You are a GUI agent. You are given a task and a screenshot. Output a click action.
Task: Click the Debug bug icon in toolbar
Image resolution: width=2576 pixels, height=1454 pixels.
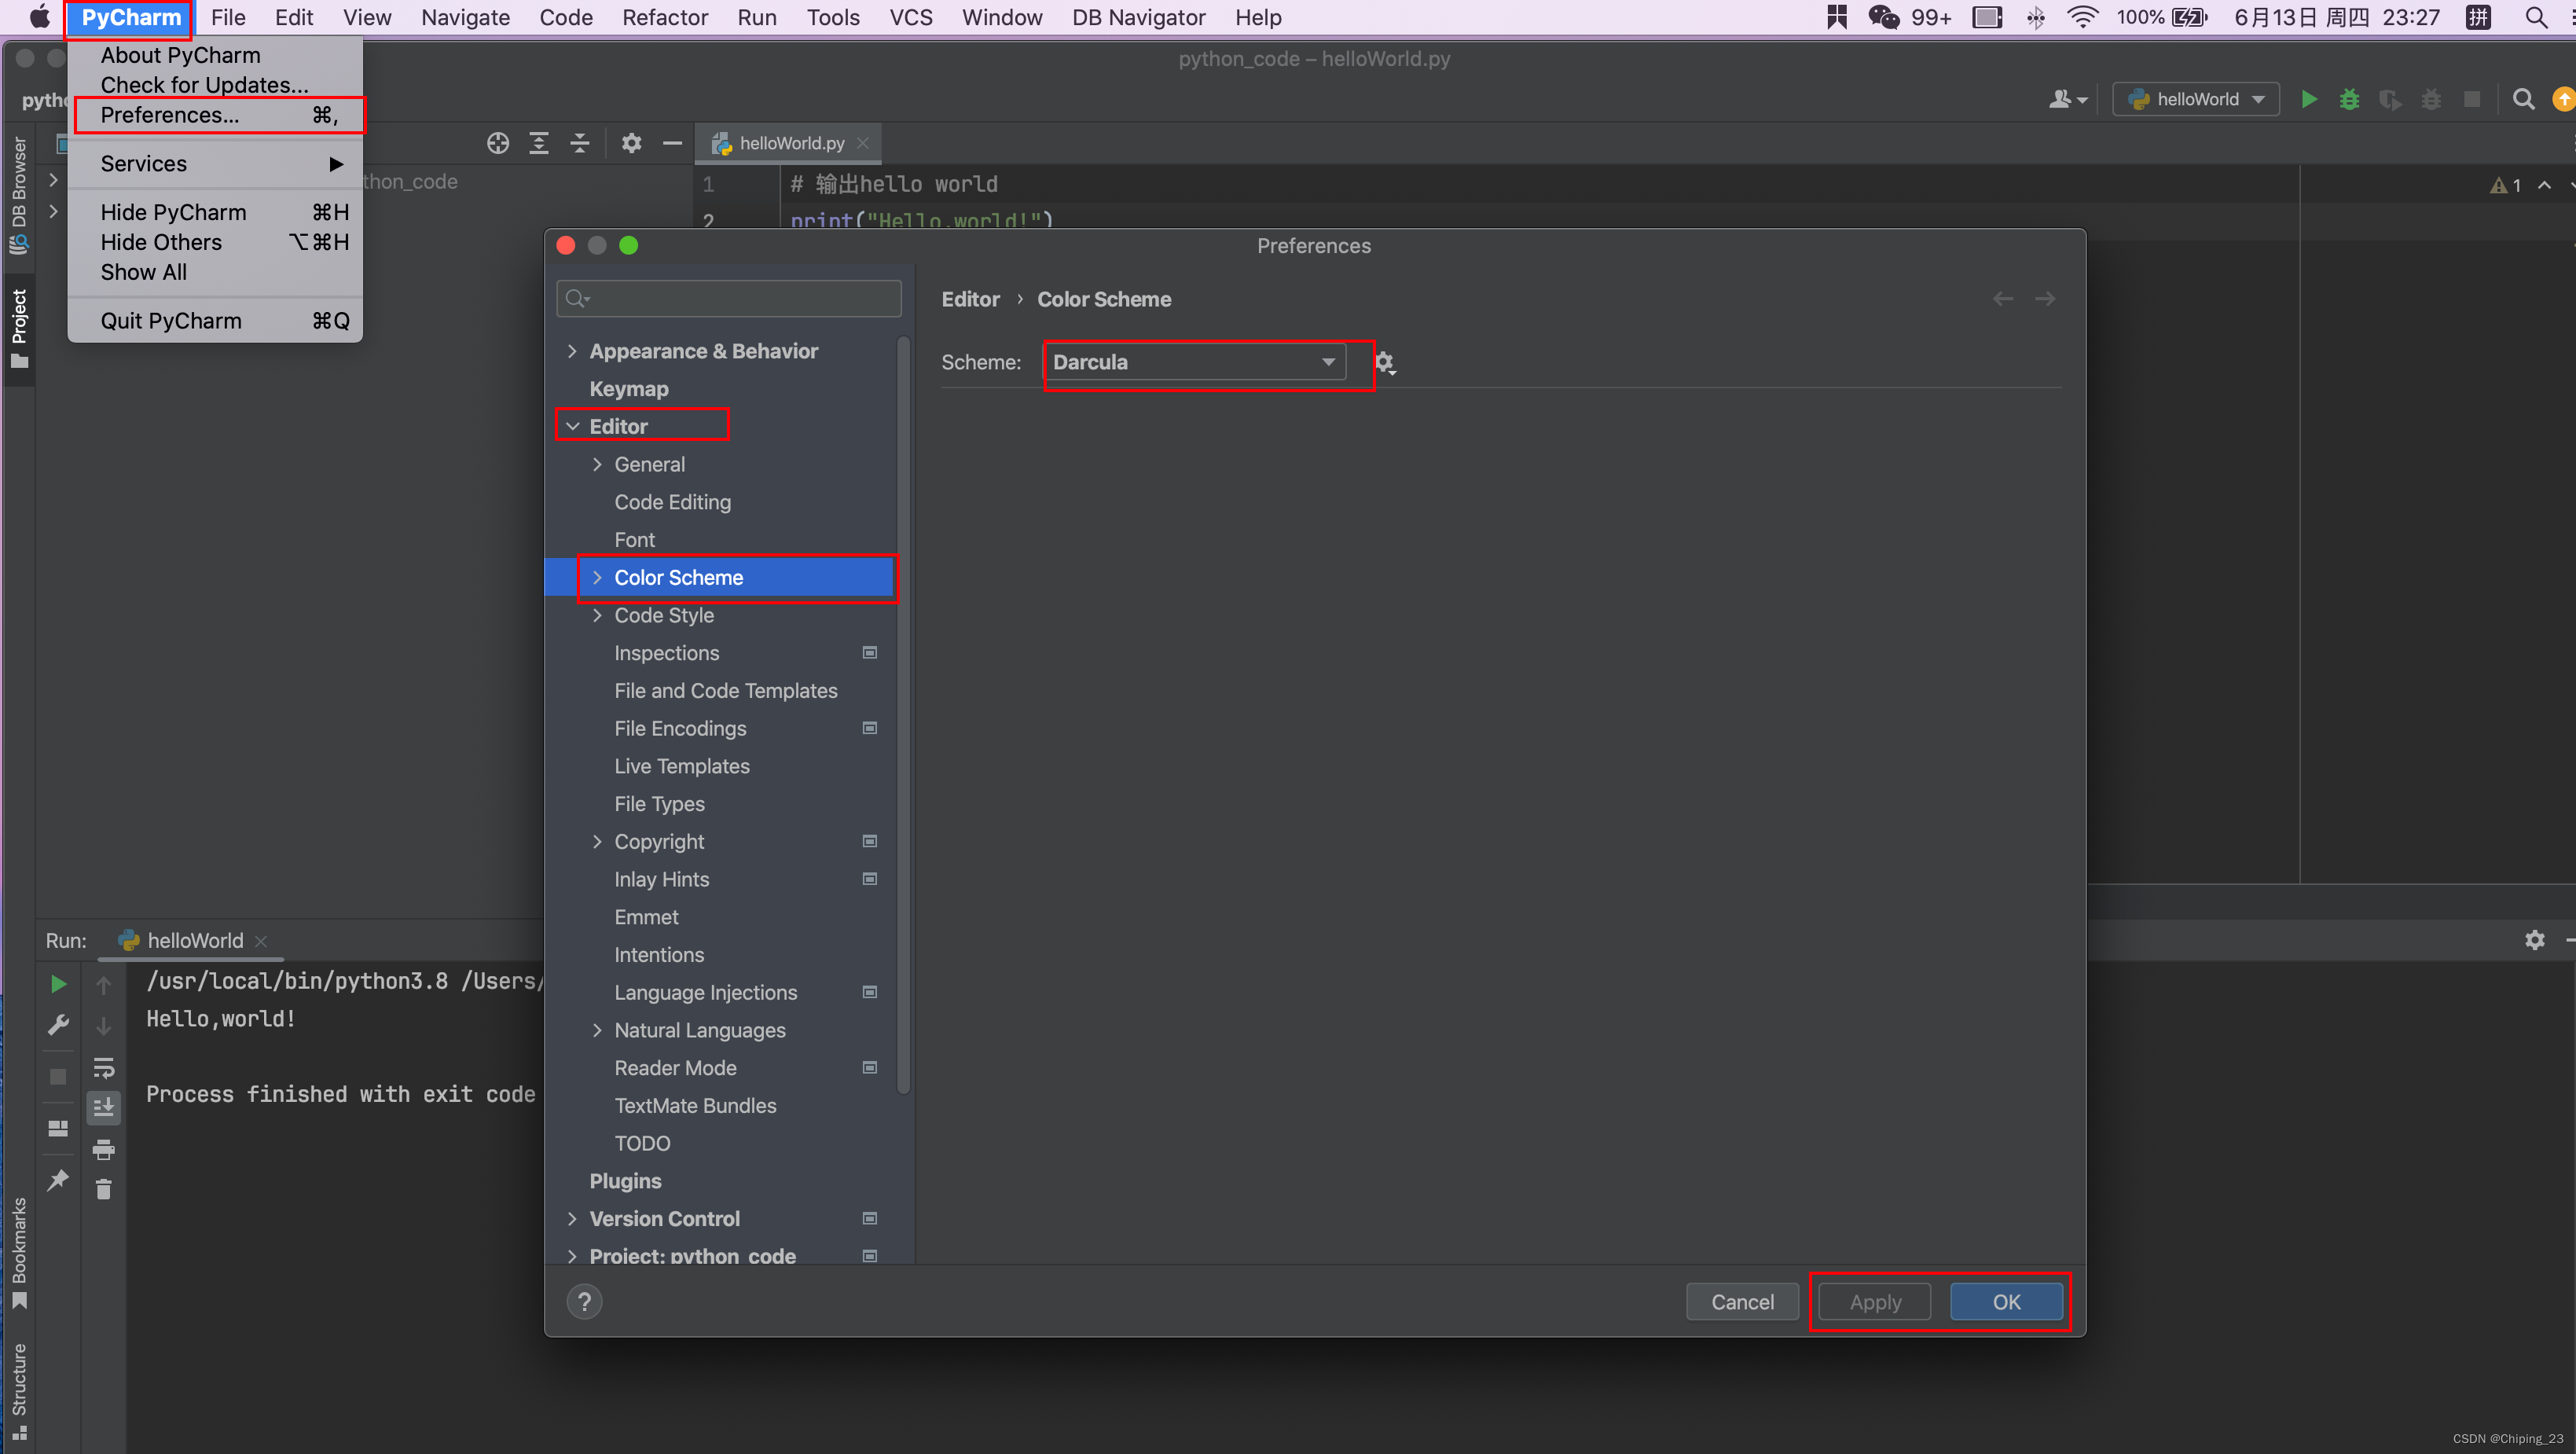pyautogui.click(x=2349, y=99)
